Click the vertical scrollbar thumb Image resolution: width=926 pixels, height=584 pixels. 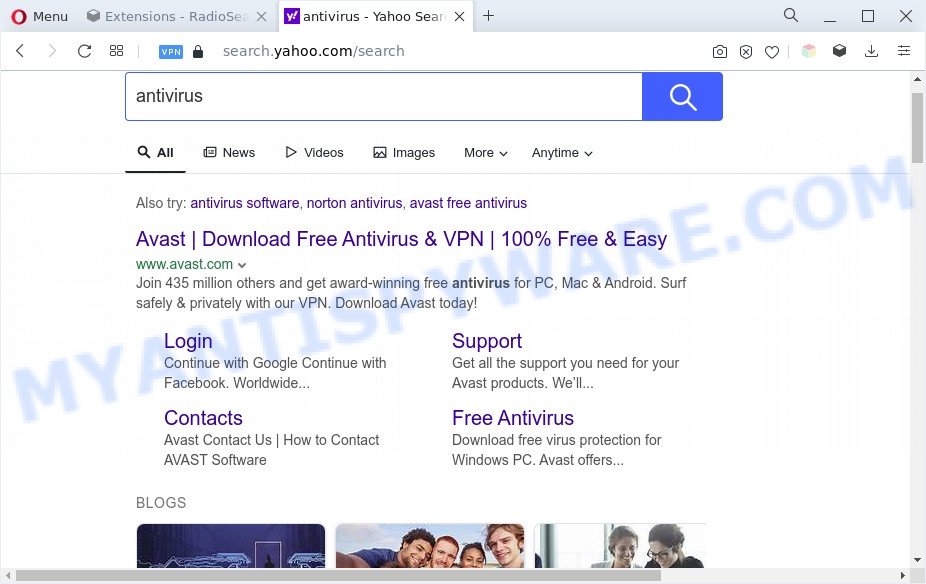point(917,128)
